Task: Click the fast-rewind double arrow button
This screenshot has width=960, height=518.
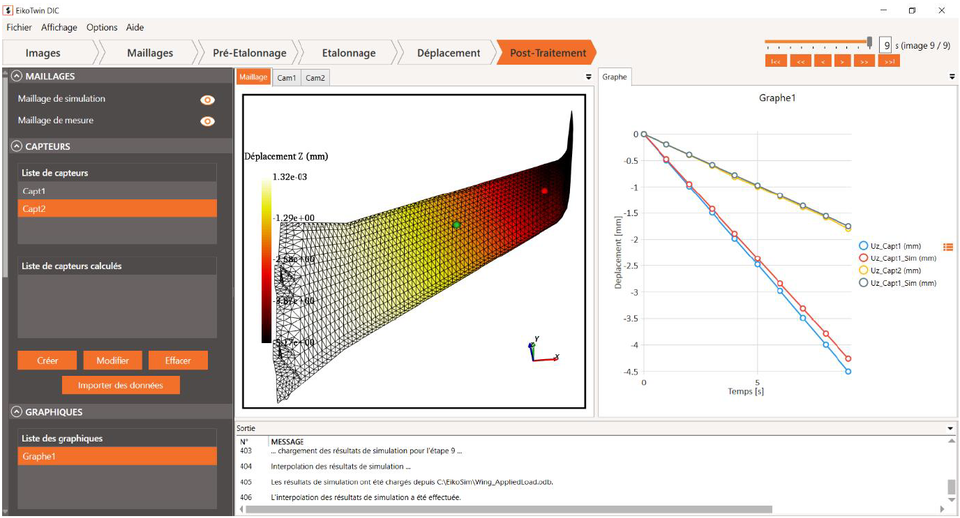Action: tap(799, 61)
